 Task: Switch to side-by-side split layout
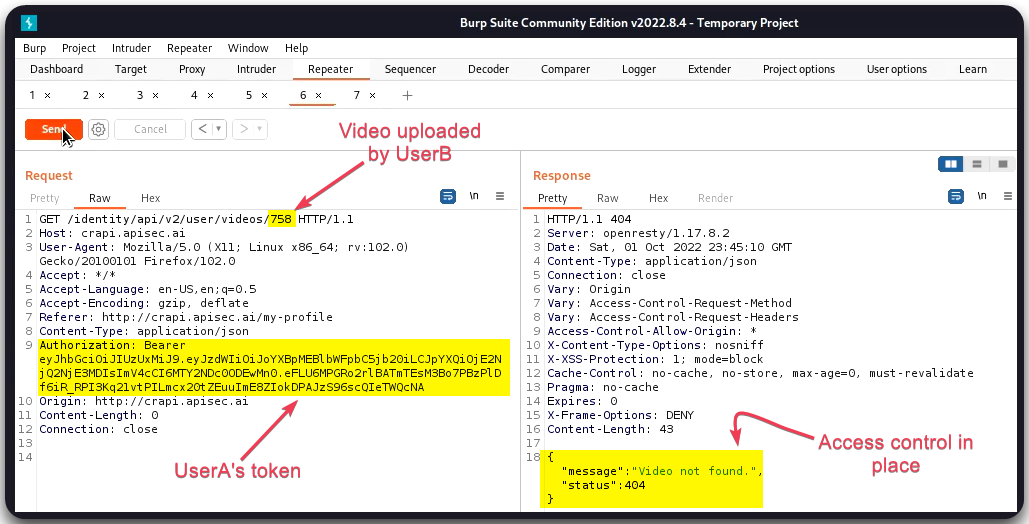pos(951,164)
